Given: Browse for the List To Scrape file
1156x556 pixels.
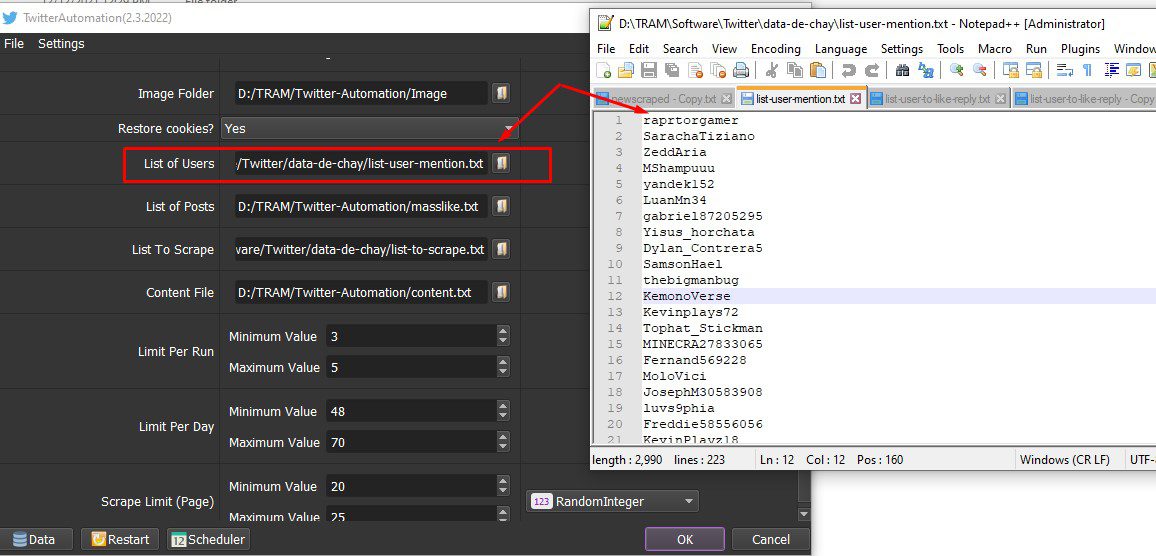Looking at the screenshot, I should (x=501, y=249).
